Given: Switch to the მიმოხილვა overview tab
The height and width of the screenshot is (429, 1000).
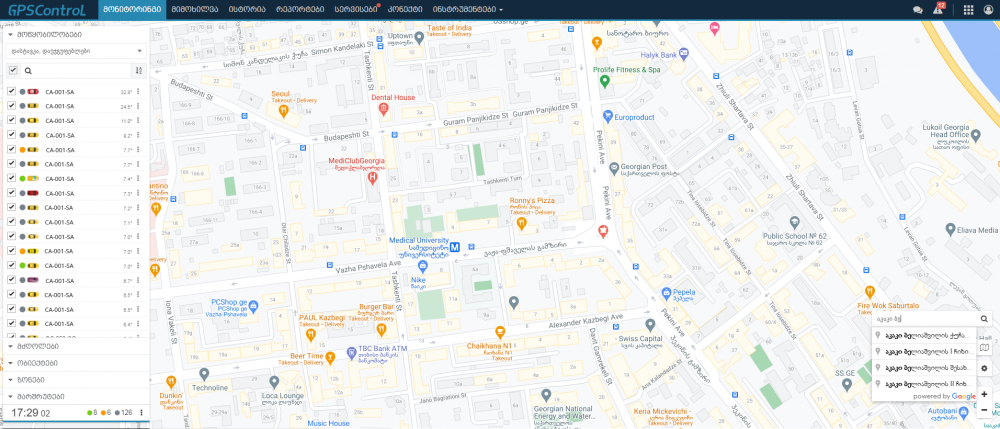Looking at the screenshot, I should 195,10.
